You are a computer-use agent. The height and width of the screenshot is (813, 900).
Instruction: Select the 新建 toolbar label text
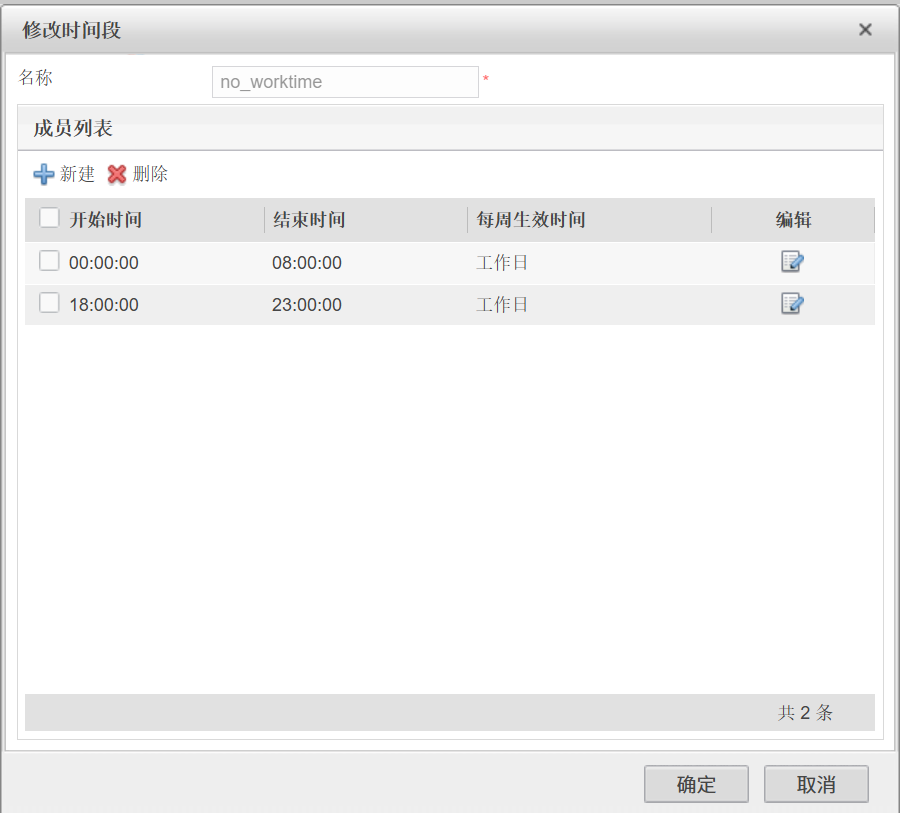[77, 174]
